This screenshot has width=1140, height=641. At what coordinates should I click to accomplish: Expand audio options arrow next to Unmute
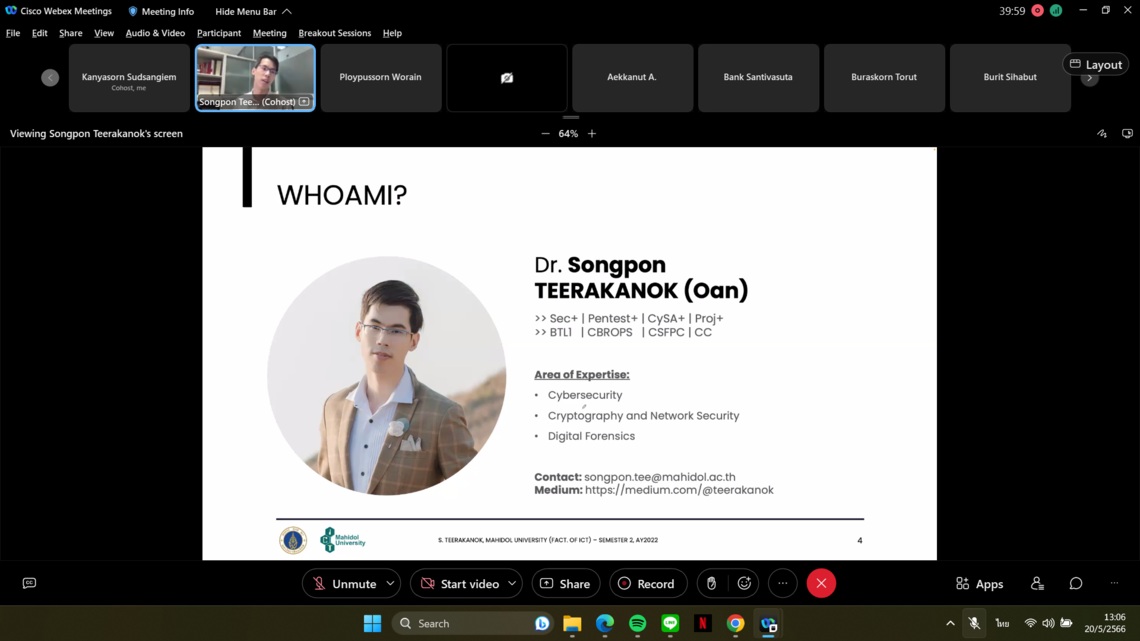point(390,583)
